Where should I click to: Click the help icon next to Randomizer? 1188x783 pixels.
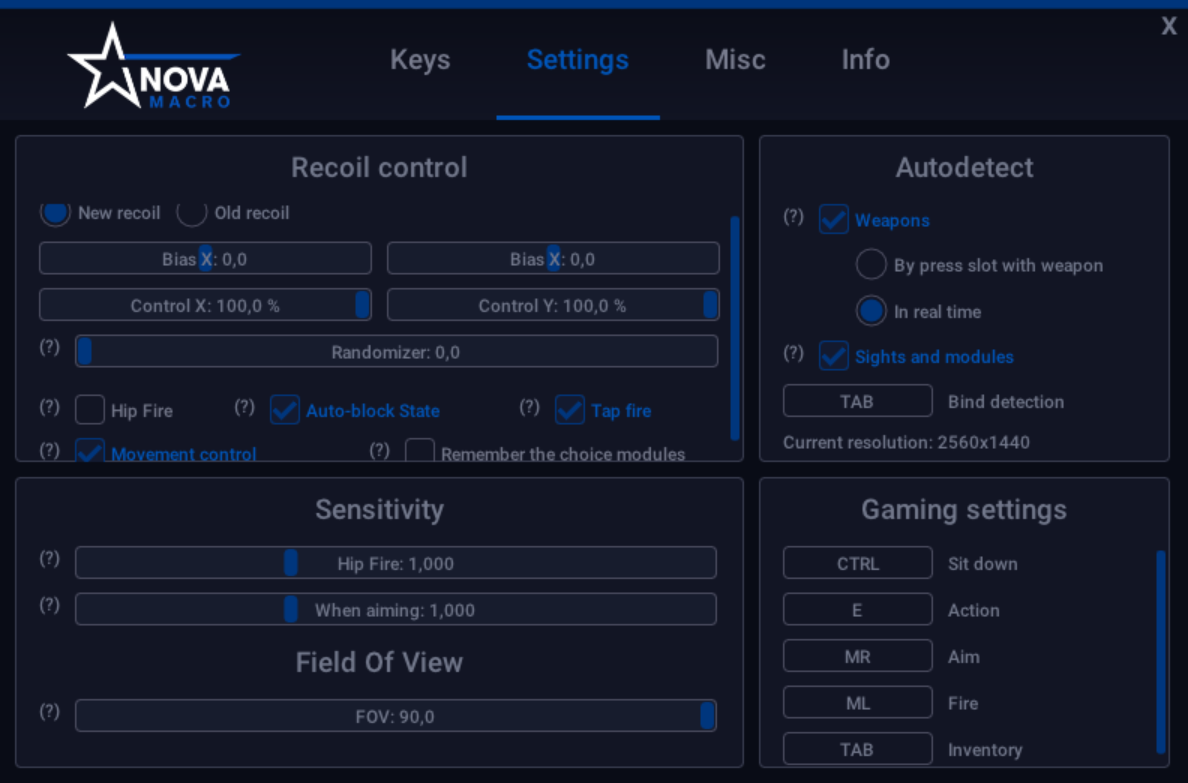[49, 347]
